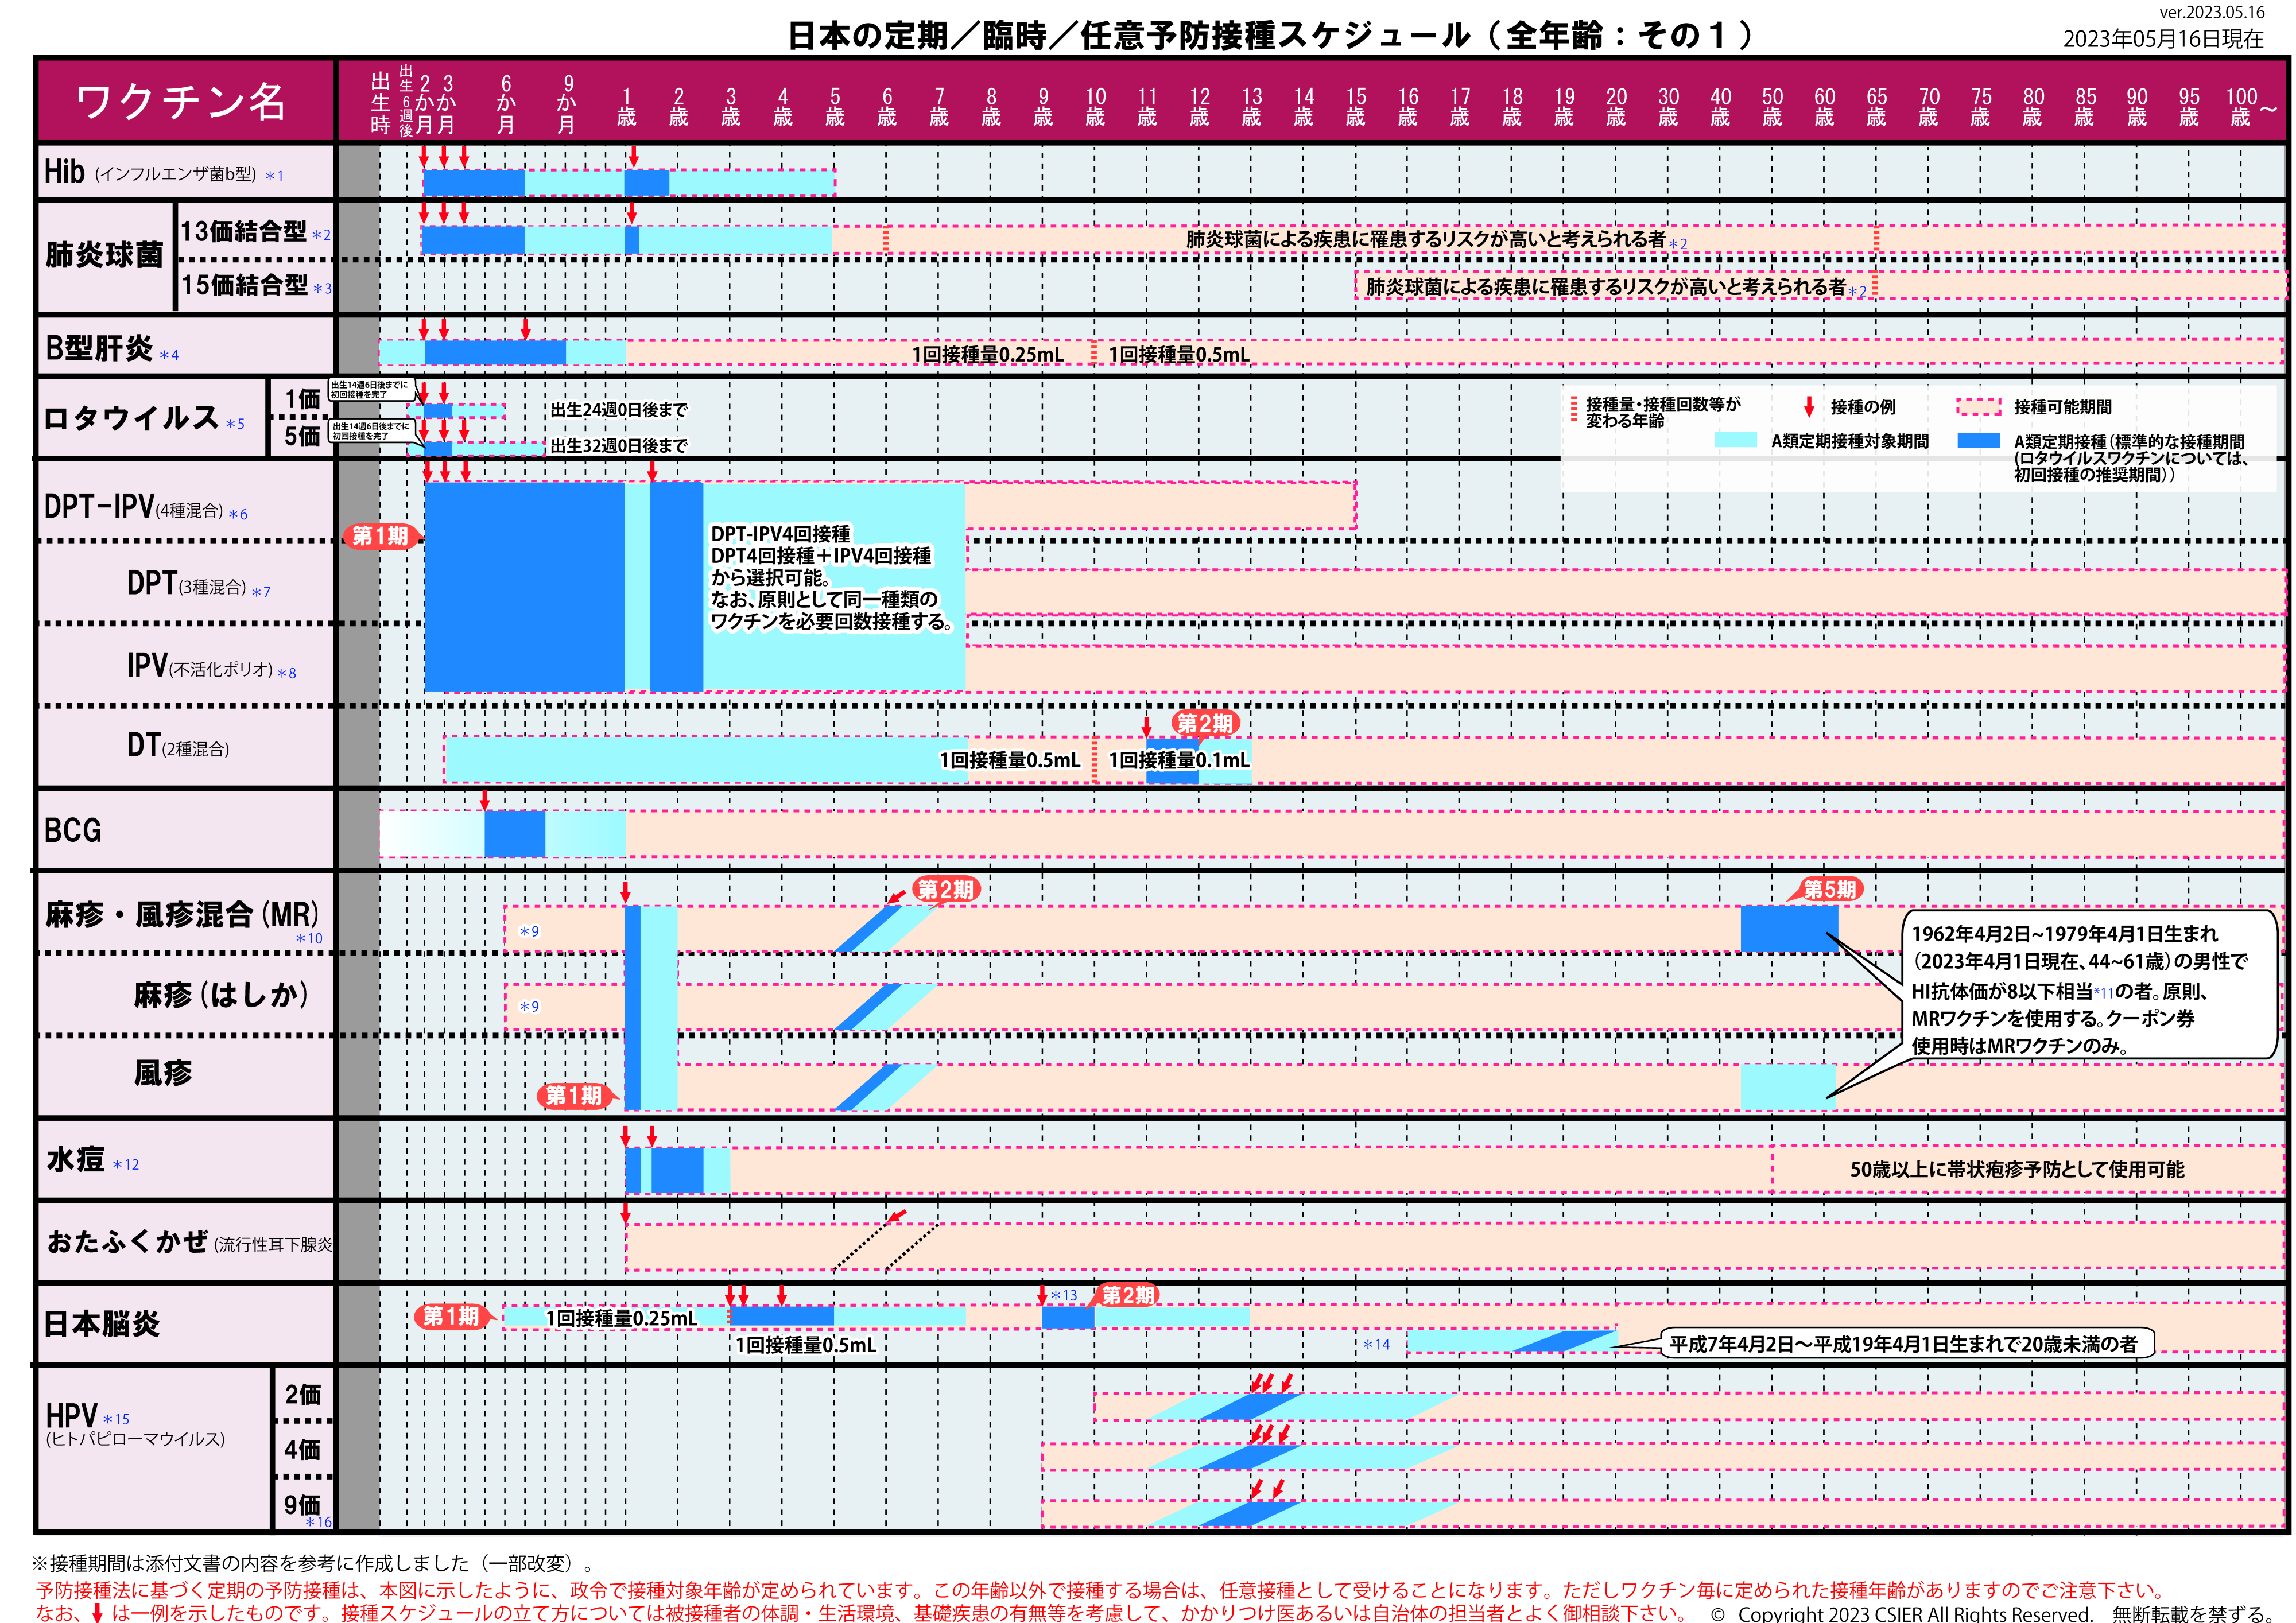Select the BCG row label
The width and height of the screenshot is (2296, 1623).
[73, 830]
